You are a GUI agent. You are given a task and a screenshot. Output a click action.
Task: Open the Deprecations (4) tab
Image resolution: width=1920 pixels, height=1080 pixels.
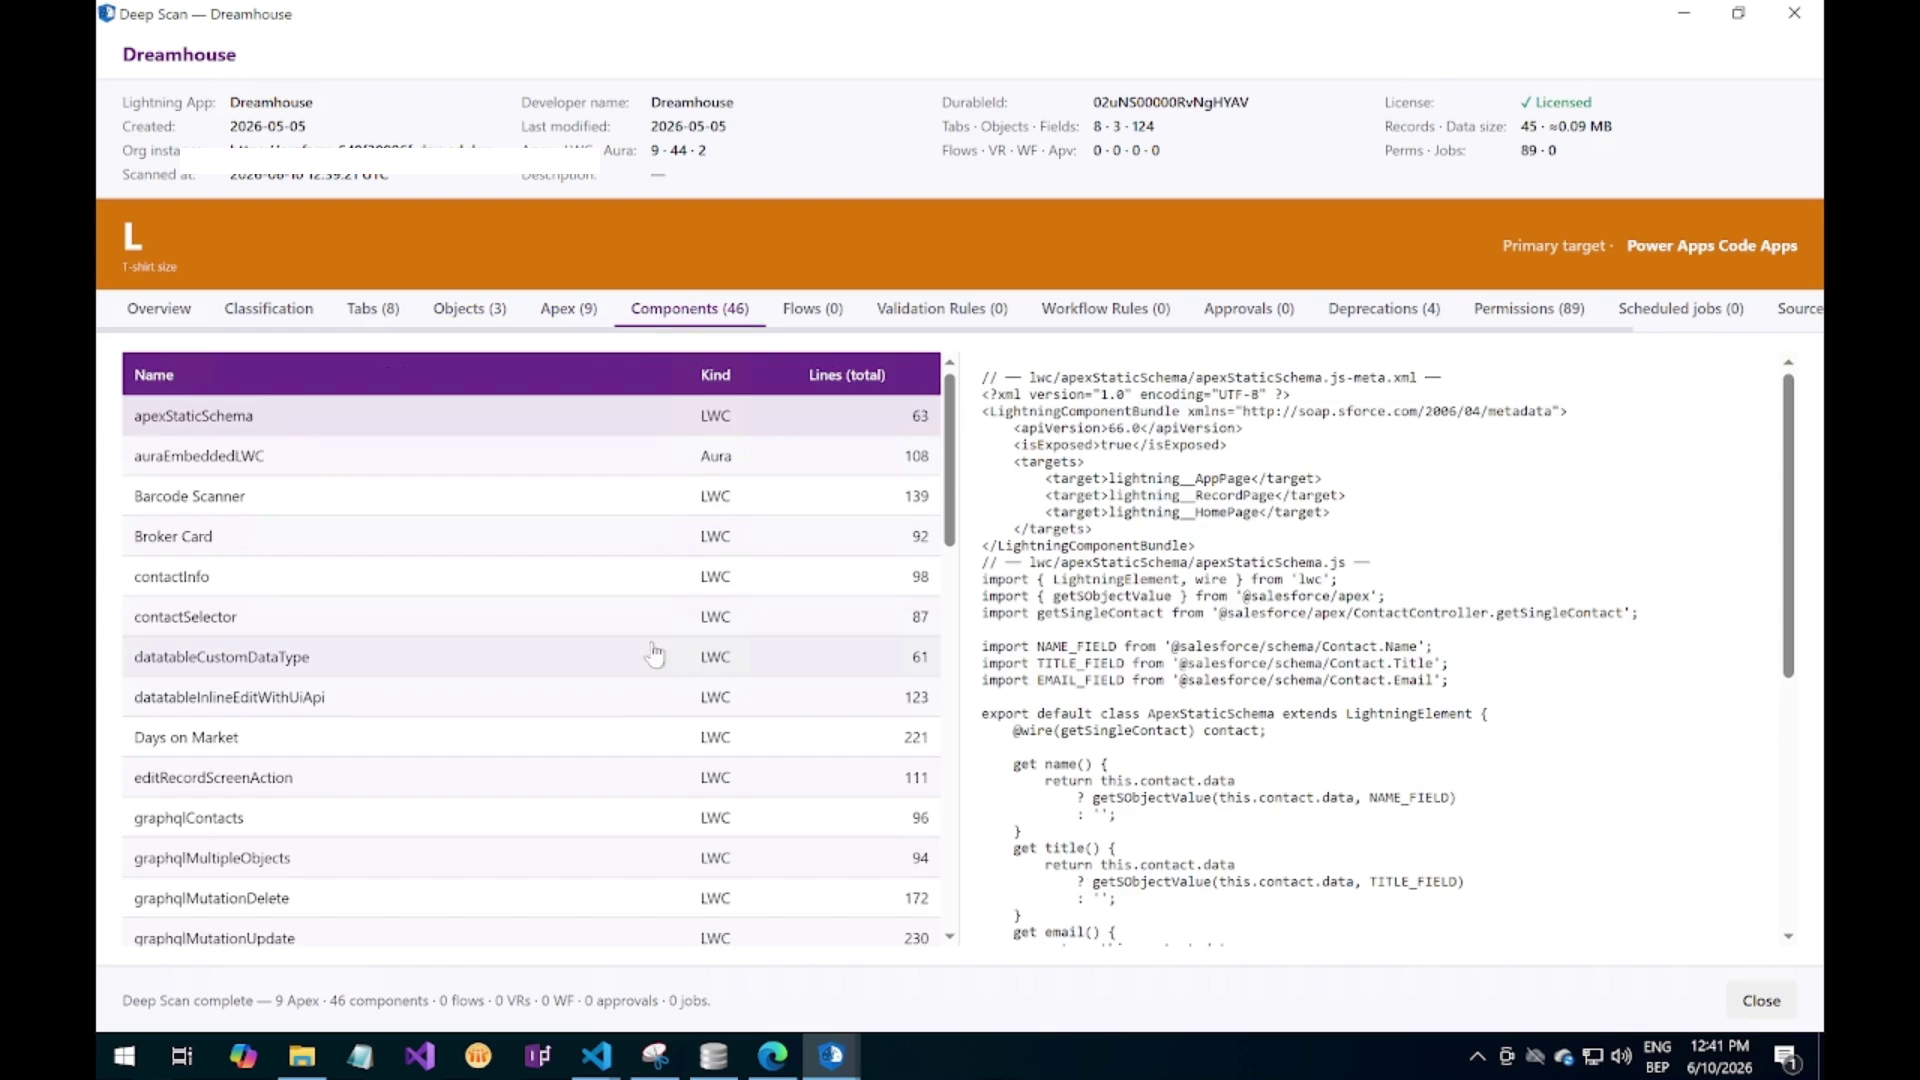point(1384,308)
